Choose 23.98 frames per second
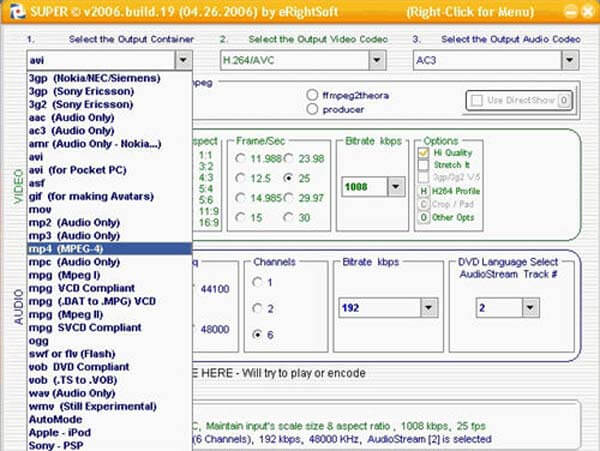The height and width of the screenshot is (451, 600). pyautogui.click(x=289, y=158)
